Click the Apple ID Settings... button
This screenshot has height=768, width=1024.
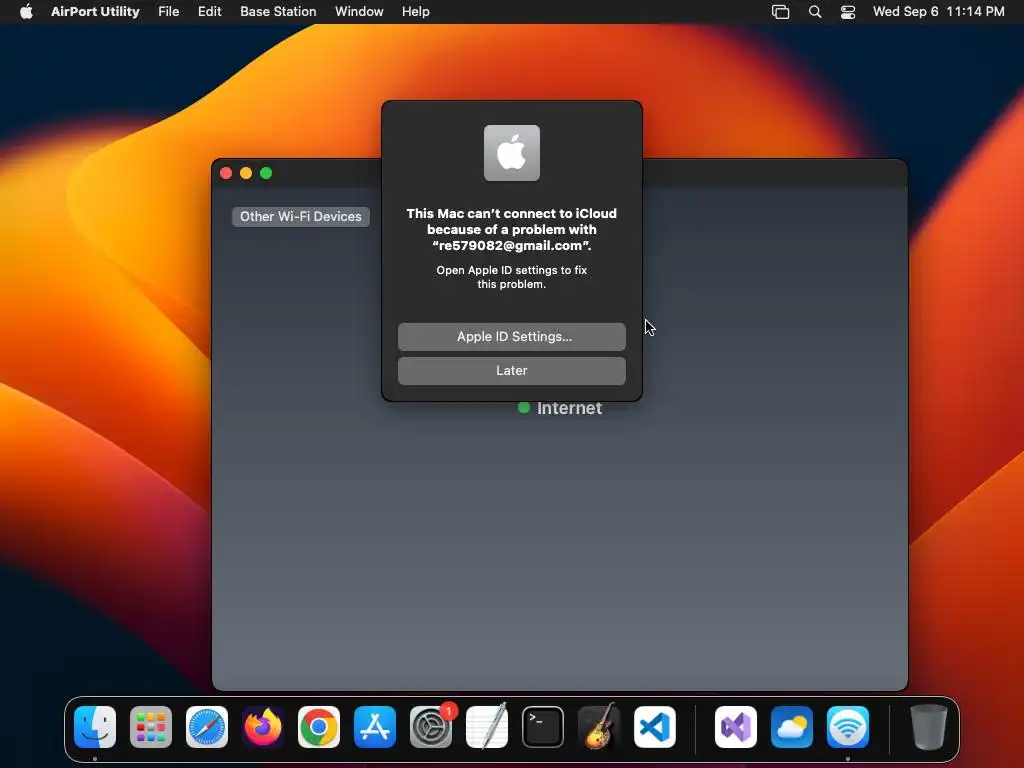(x=512, y=336)
